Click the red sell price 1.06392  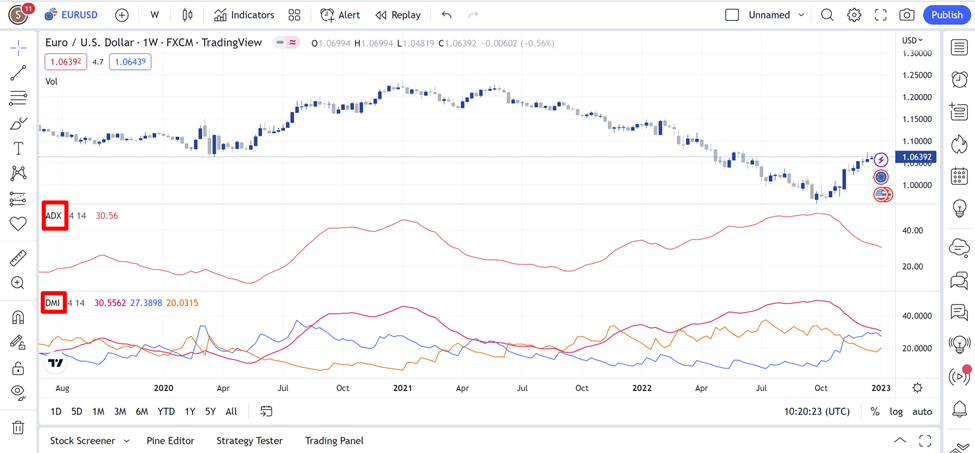[x=65, y=62]
